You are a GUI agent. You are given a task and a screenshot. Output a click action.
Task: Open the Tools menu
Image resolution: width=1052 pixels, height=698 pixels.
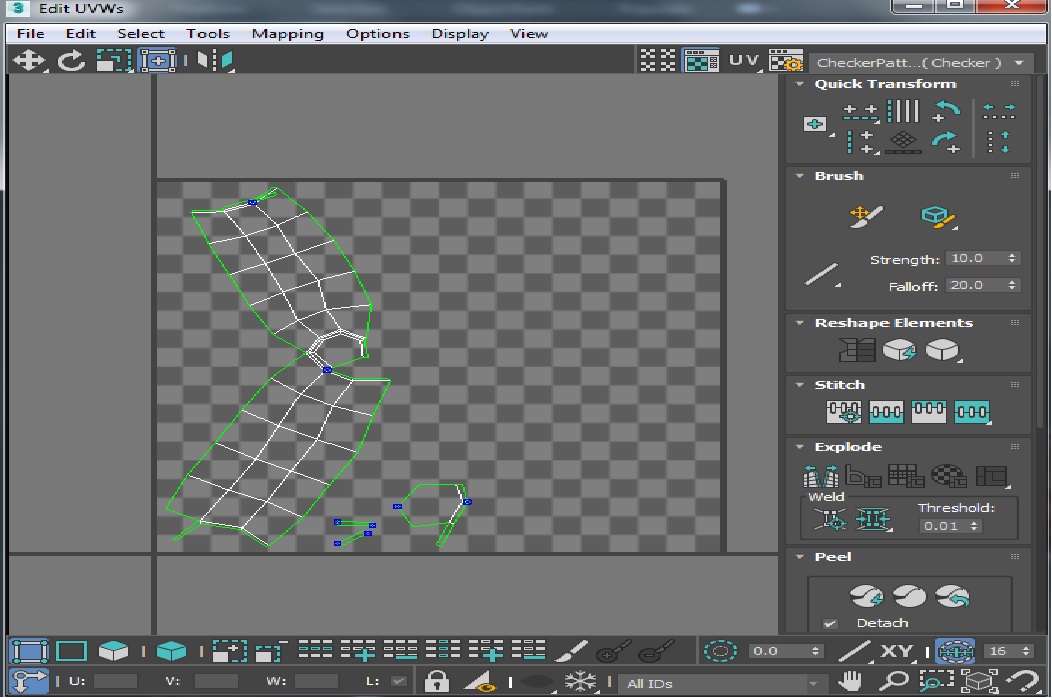pos(207,33)
